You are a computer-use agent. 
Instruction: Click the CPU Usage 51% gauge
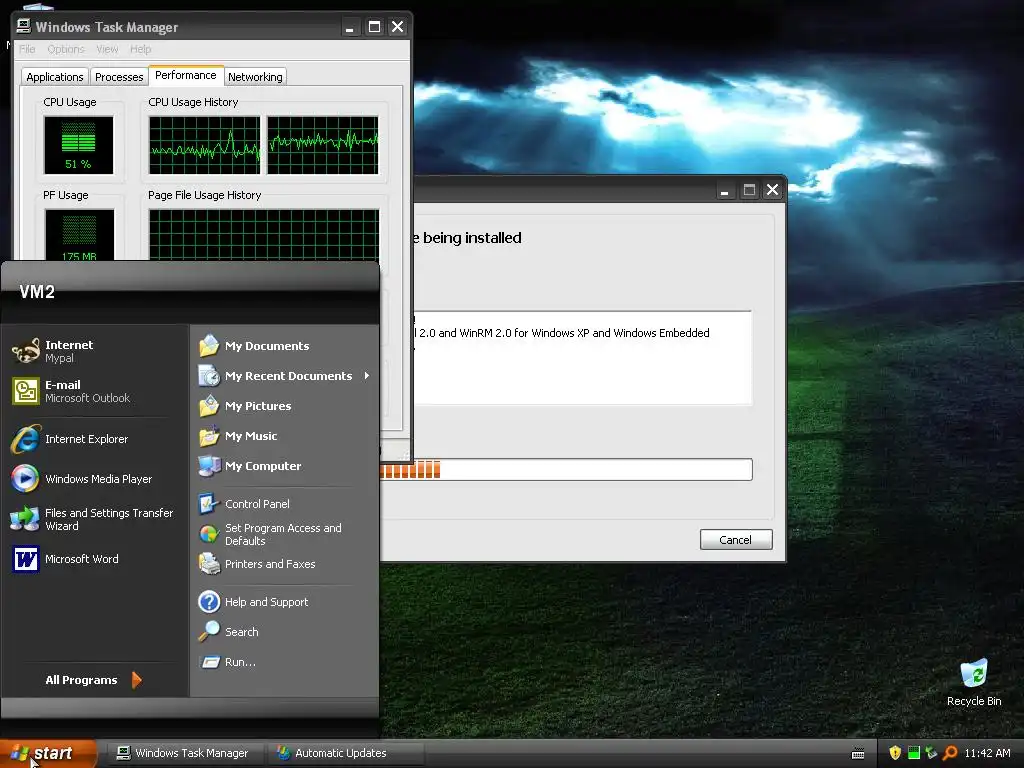click(78, 145)
